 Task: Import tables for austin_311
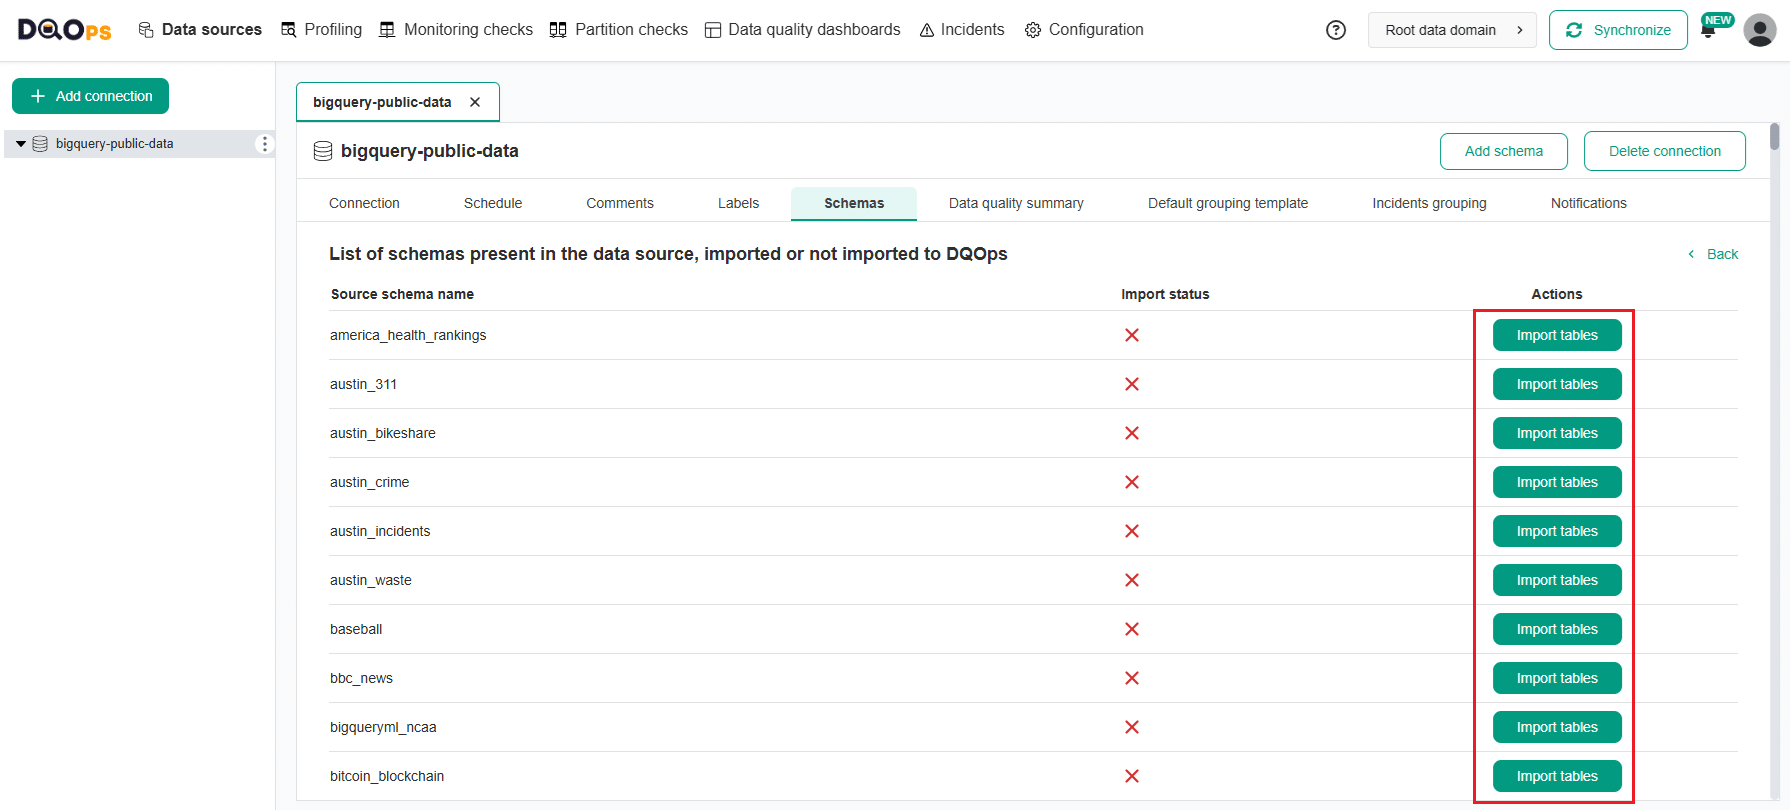1557,384
